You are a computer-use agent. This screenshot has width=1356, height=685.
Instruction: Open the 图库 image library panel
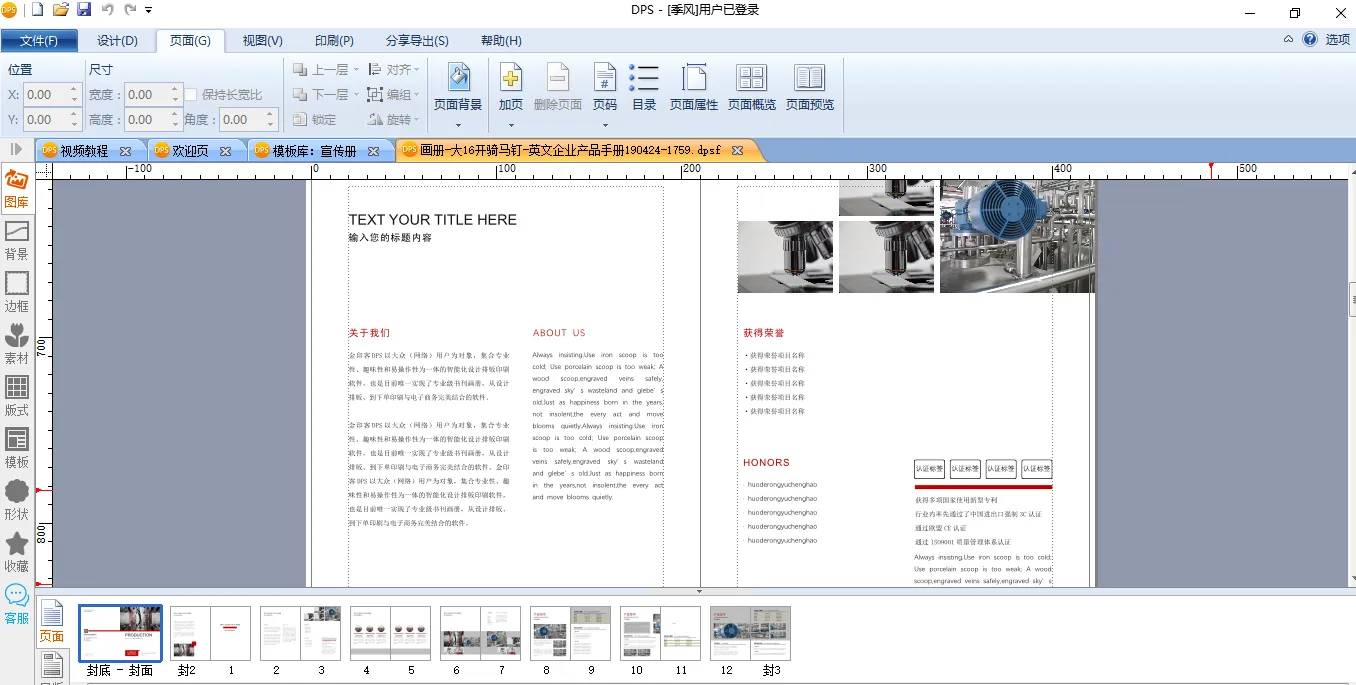pyautogui.click(x=17, y=189)
